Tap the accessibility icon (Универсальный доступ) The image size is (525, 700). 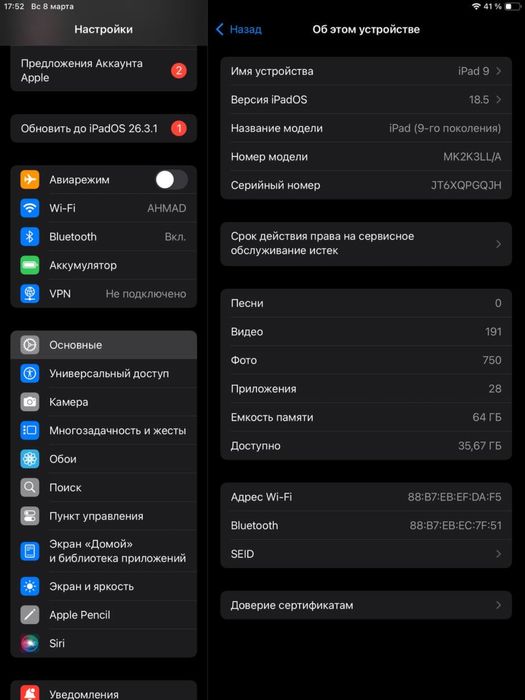[x=30, y=373]
